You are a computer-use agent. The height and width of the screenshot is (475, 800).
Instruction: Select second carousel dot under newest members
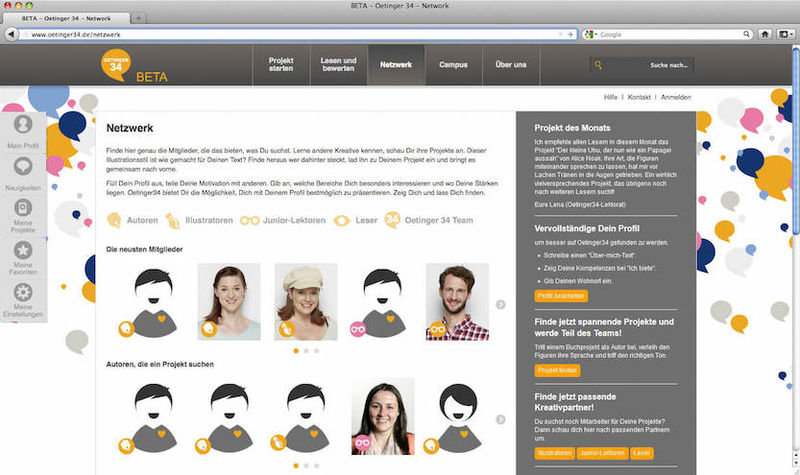[306, 351]
